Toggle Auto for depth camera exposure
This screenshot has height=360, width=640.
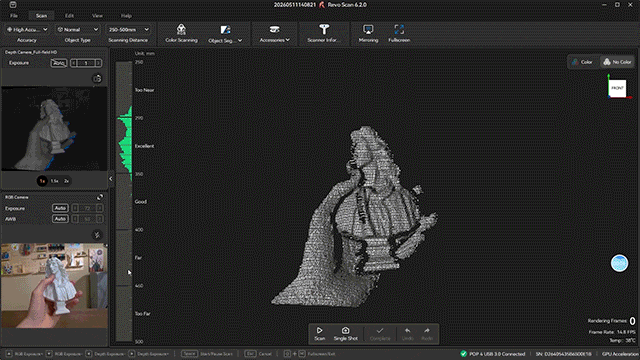click(x=59, y=63)
